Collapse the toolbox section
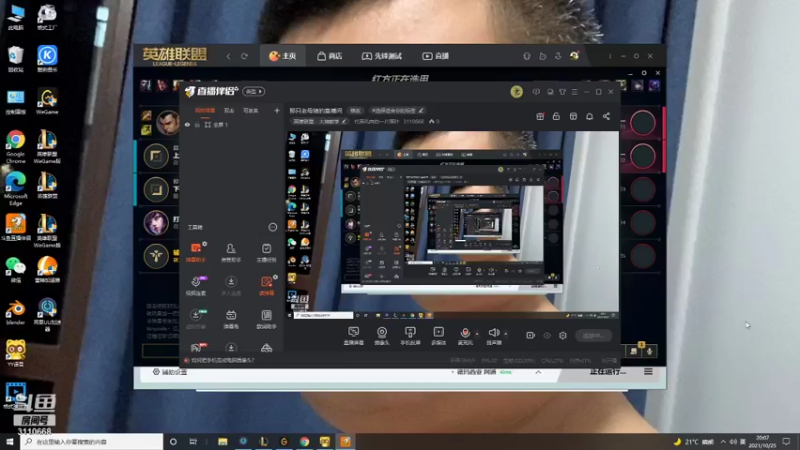 click(272, 227)
